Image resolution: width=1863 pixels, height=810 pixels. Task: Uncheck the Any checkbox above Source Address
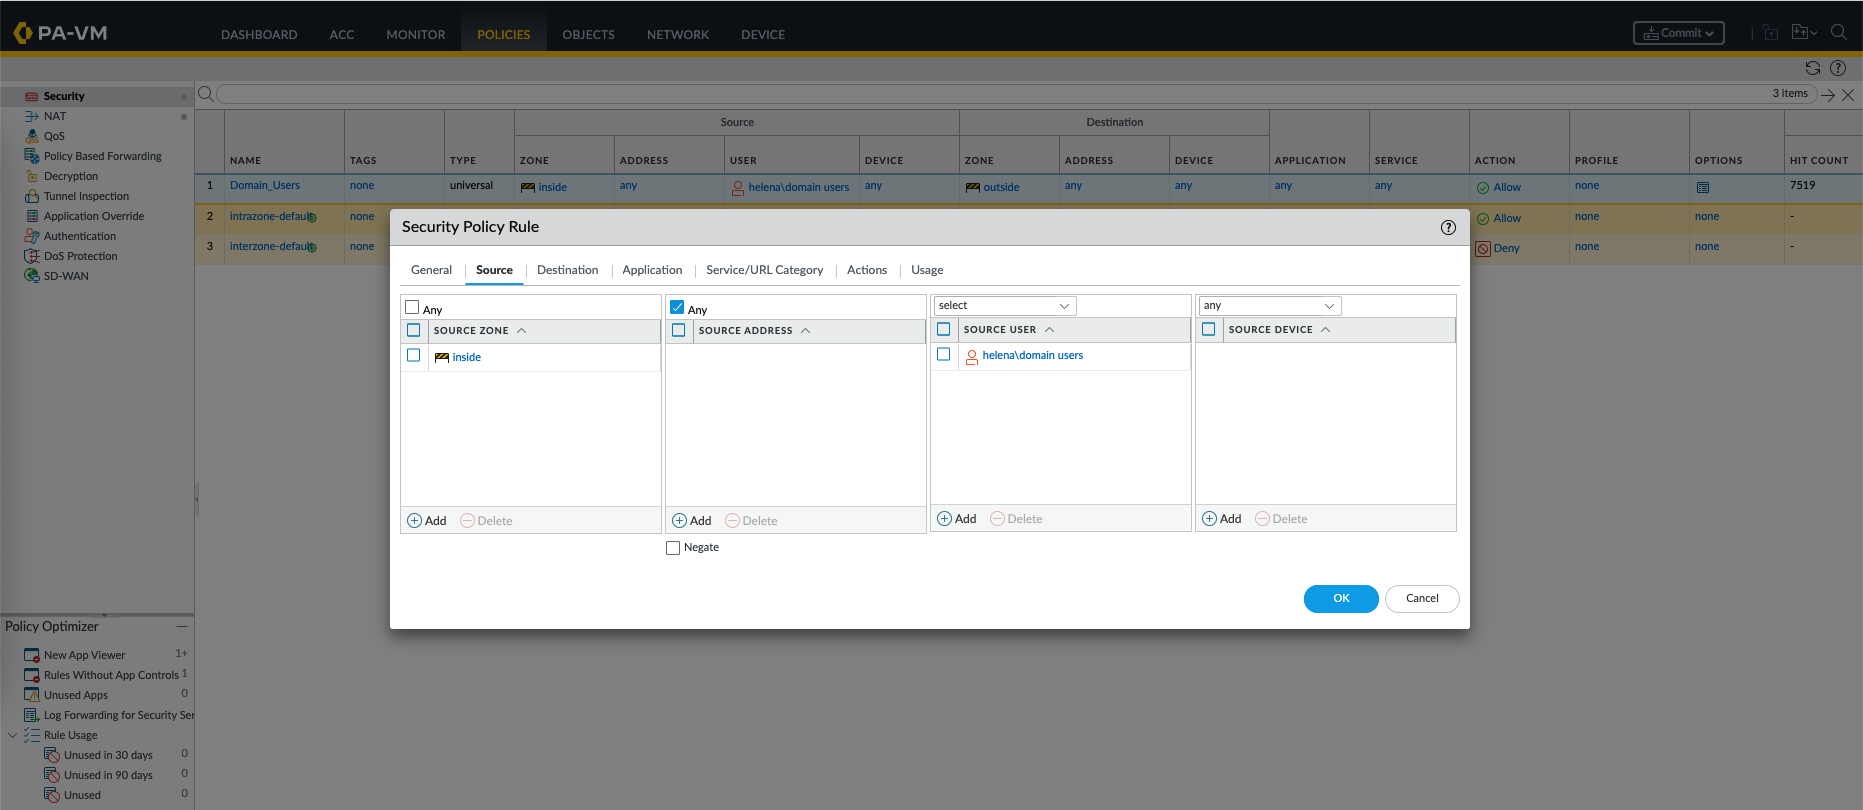pyautogui.click(x=677, y=308)
